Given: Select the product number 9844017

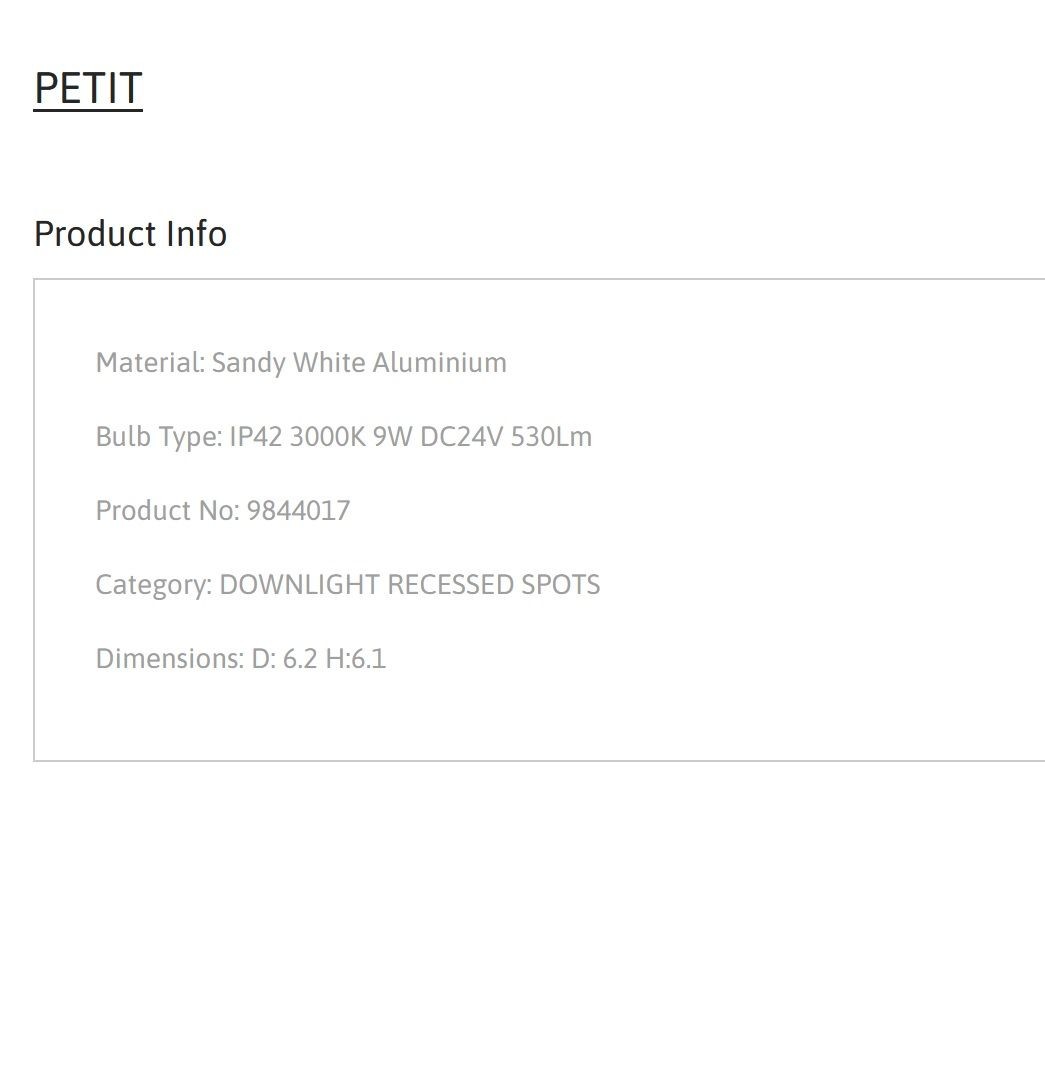Looking at the screenshot, I should (299, 511).
